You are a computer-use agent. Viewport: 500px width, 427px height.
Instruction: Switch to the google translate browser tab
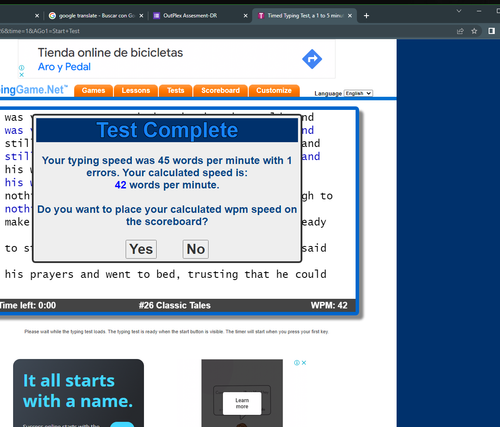coord(97,16)
